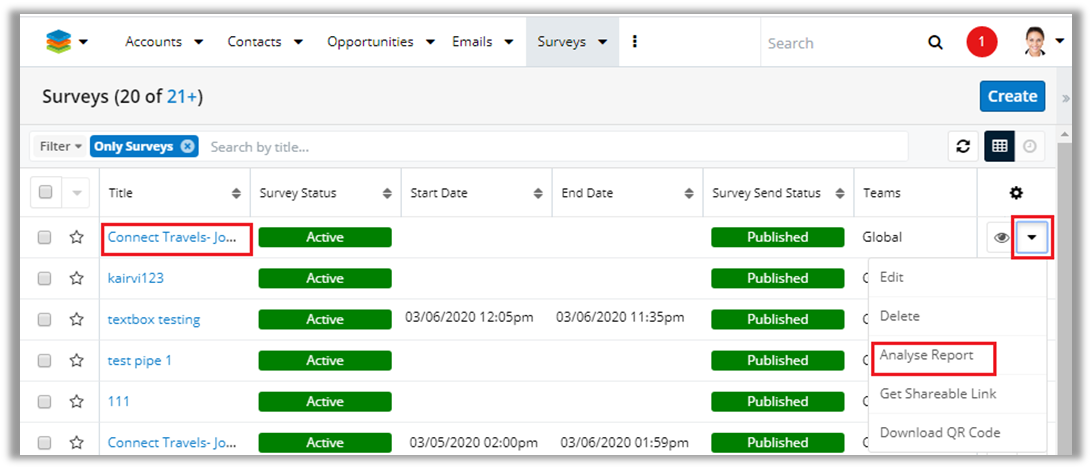
Task: Click the refresh list icon
Action: (963, 146)
